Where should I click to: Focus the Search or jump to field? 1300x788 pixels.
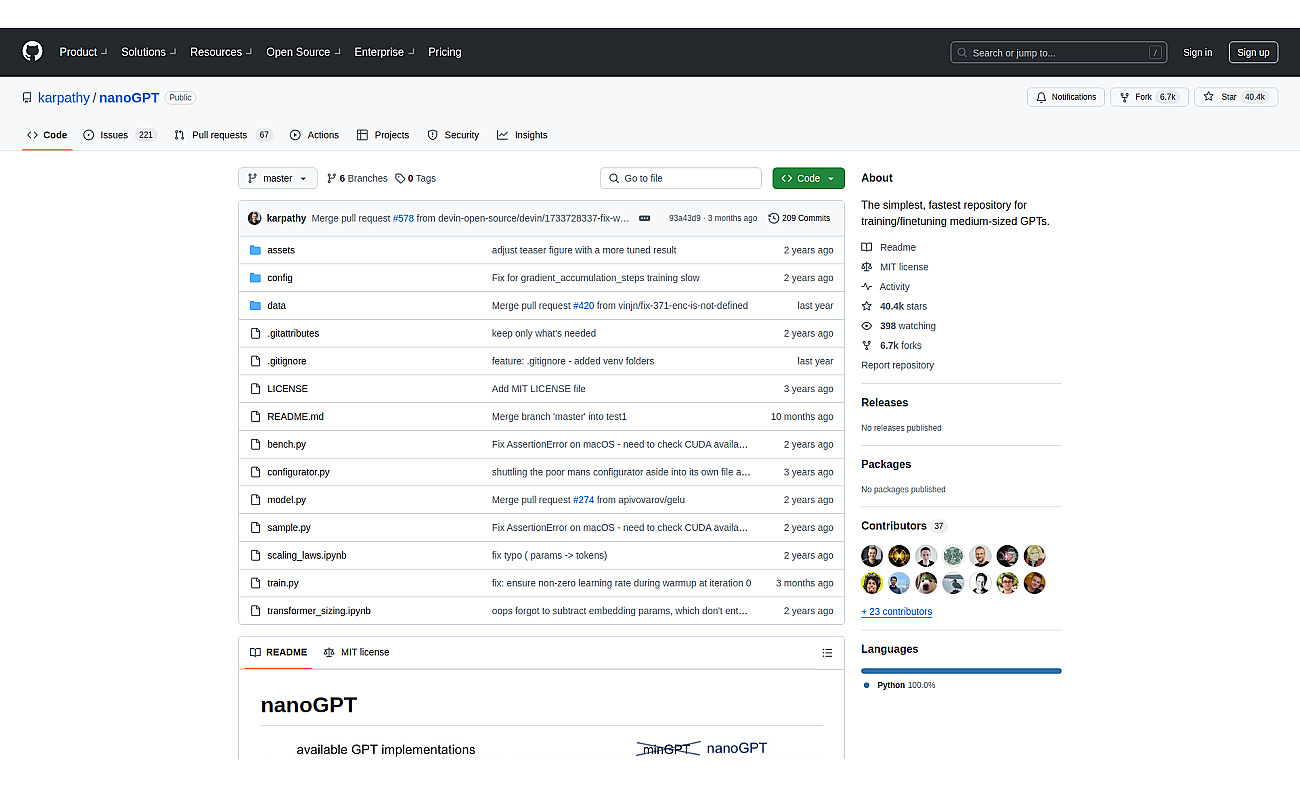(x=1059, y=52)
